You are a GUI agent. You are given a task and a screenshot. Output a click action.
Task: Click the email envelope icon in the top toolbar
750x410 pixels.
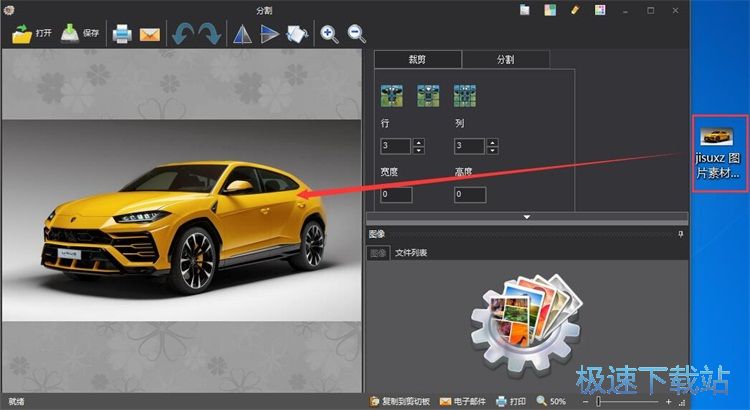point(150,34)
